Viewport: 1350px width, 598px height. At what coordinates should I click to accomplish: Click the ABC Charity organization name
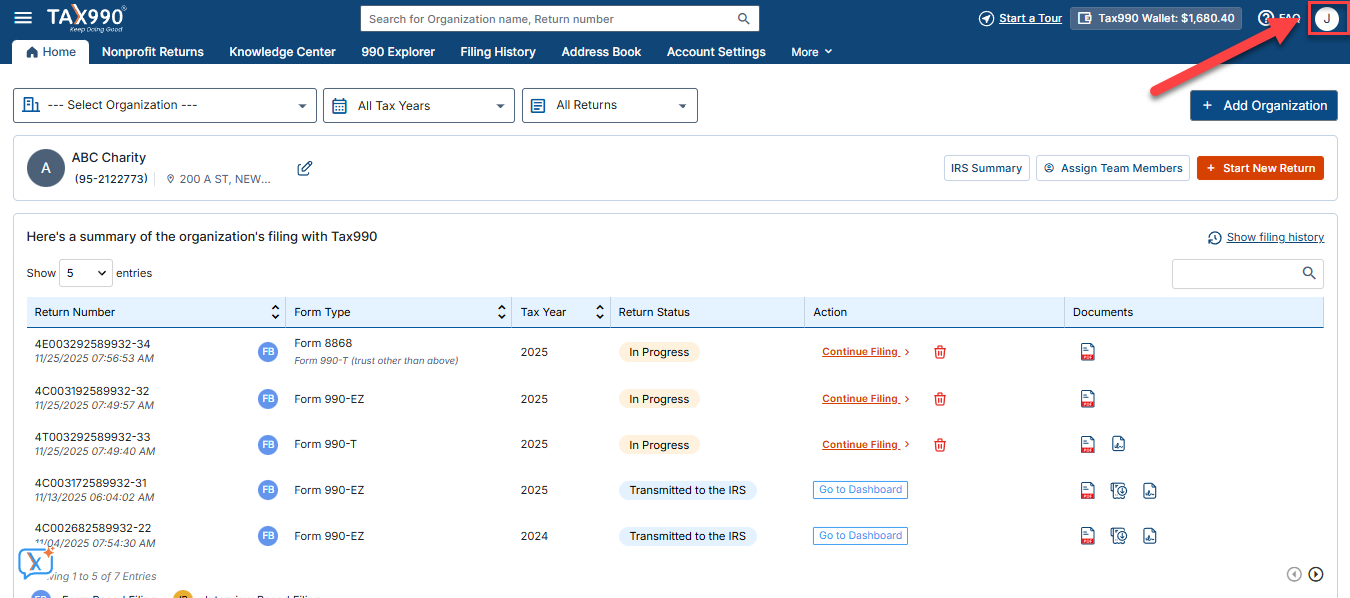(109, 157)
